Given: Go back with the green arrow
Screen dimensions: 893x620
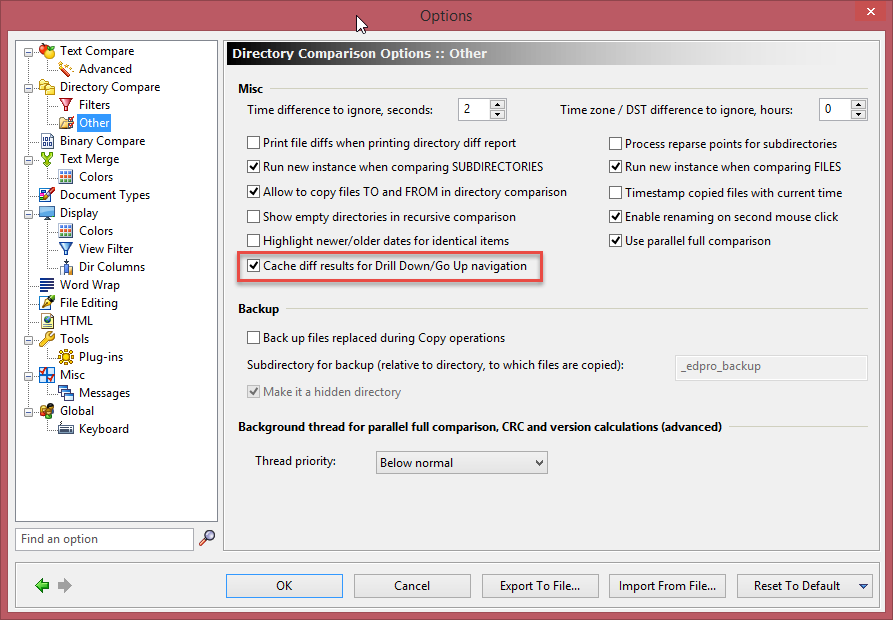Looking at the screenshot, I should pos(42,585).
